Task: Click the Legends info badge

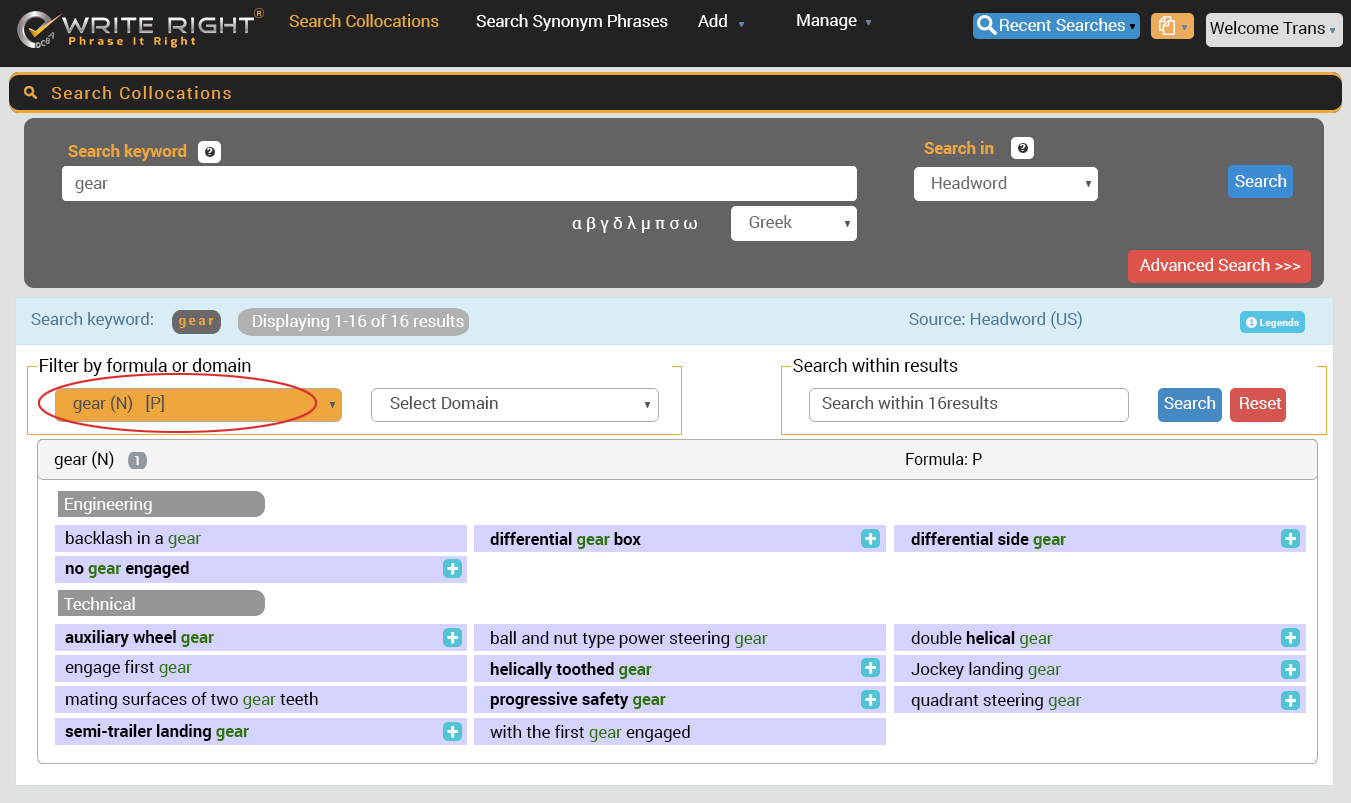Action: pyautogui.click(x=1272, y=322)
